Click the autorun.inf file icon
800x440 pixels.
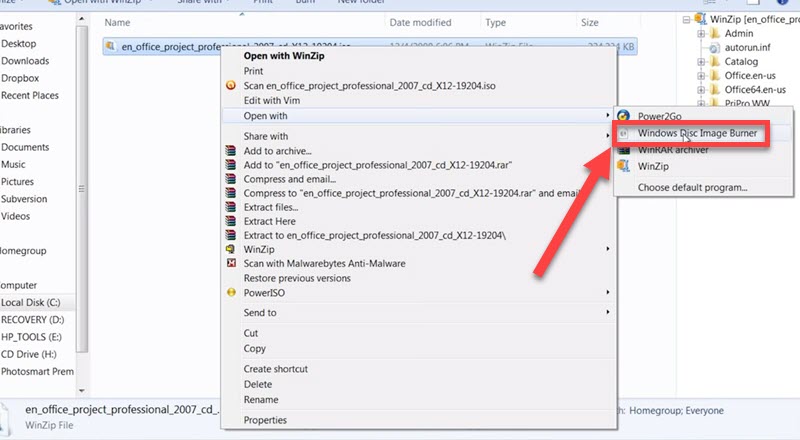point(714,47)
